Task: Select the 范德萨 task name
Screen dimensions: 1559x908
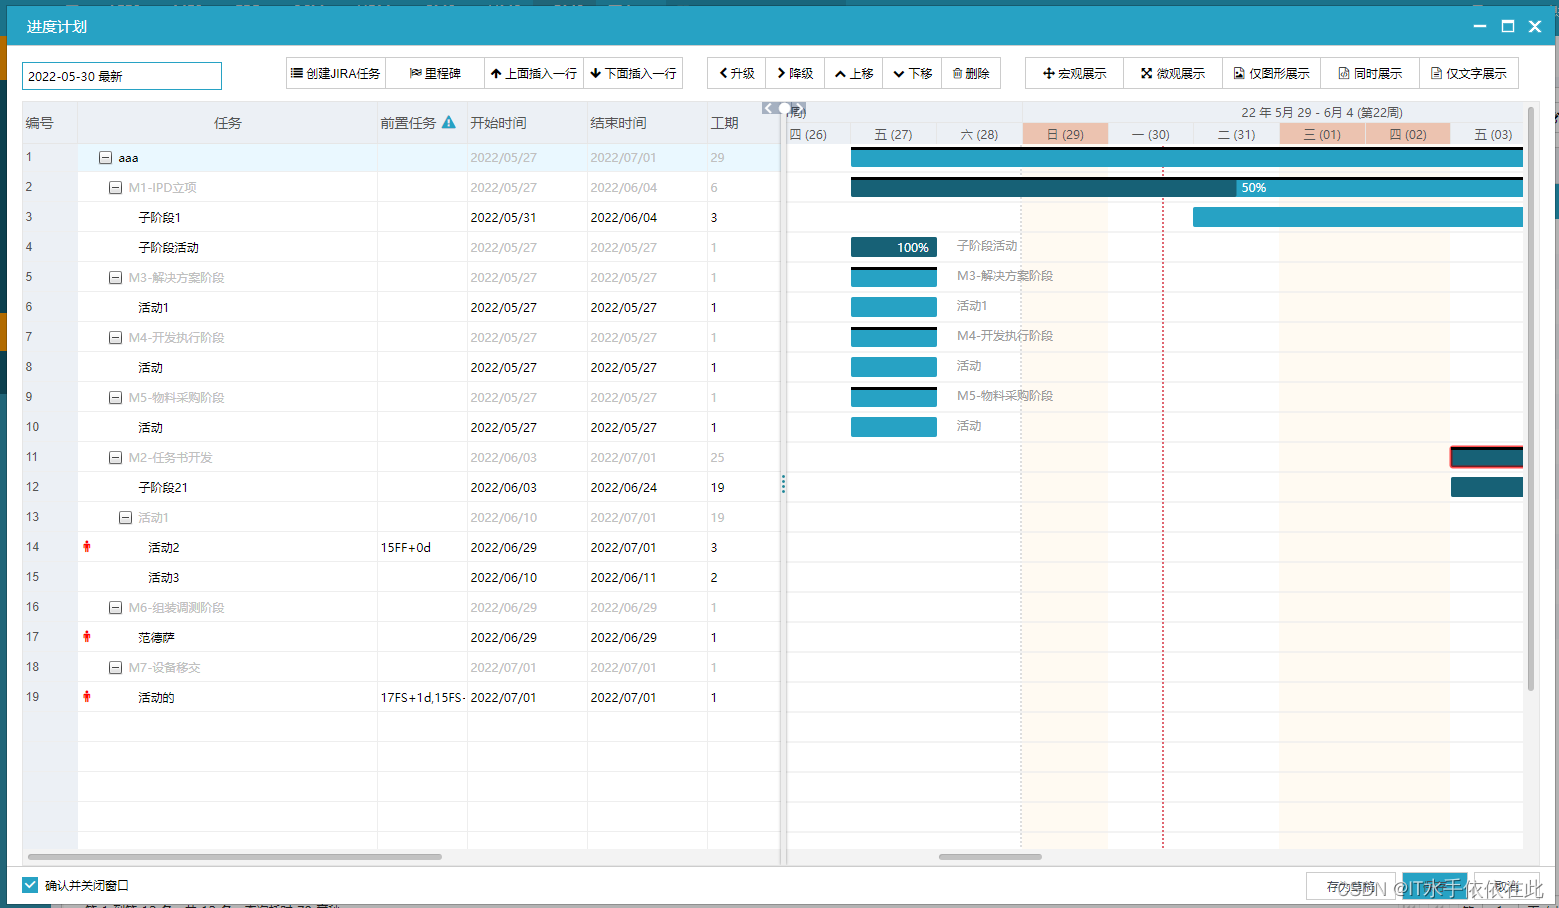Action: (156, 637)
